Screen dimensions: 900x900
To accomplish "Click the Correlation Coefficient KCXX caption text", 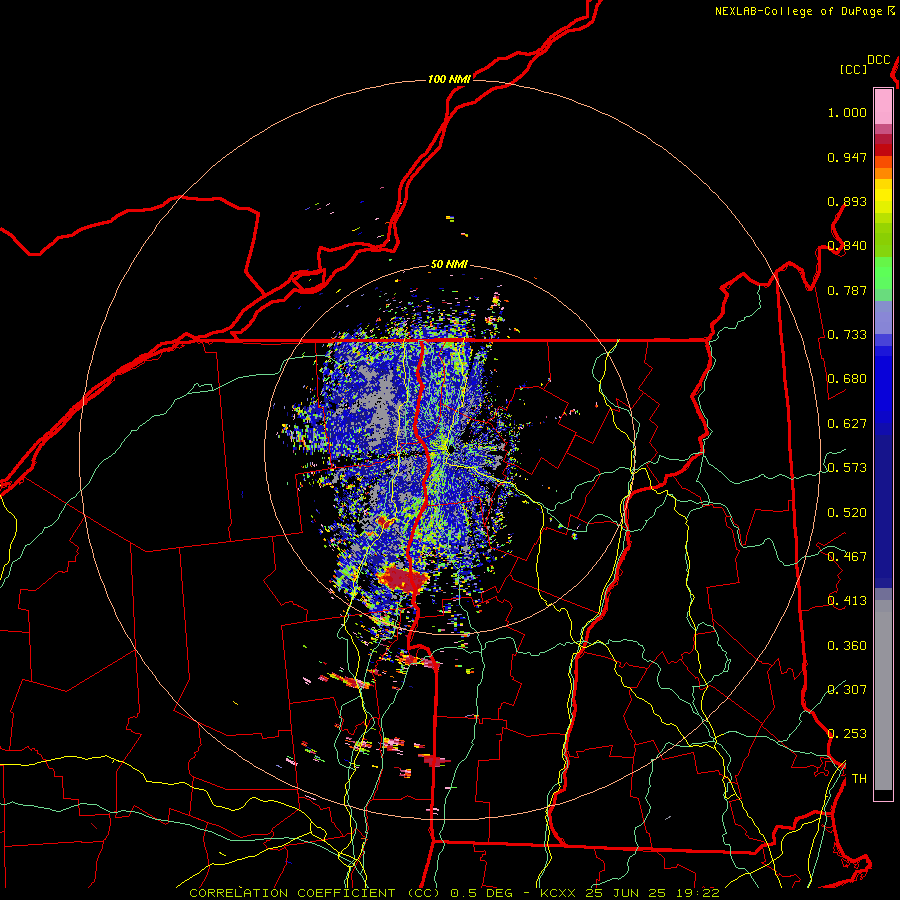I will (x=454, y=893).
